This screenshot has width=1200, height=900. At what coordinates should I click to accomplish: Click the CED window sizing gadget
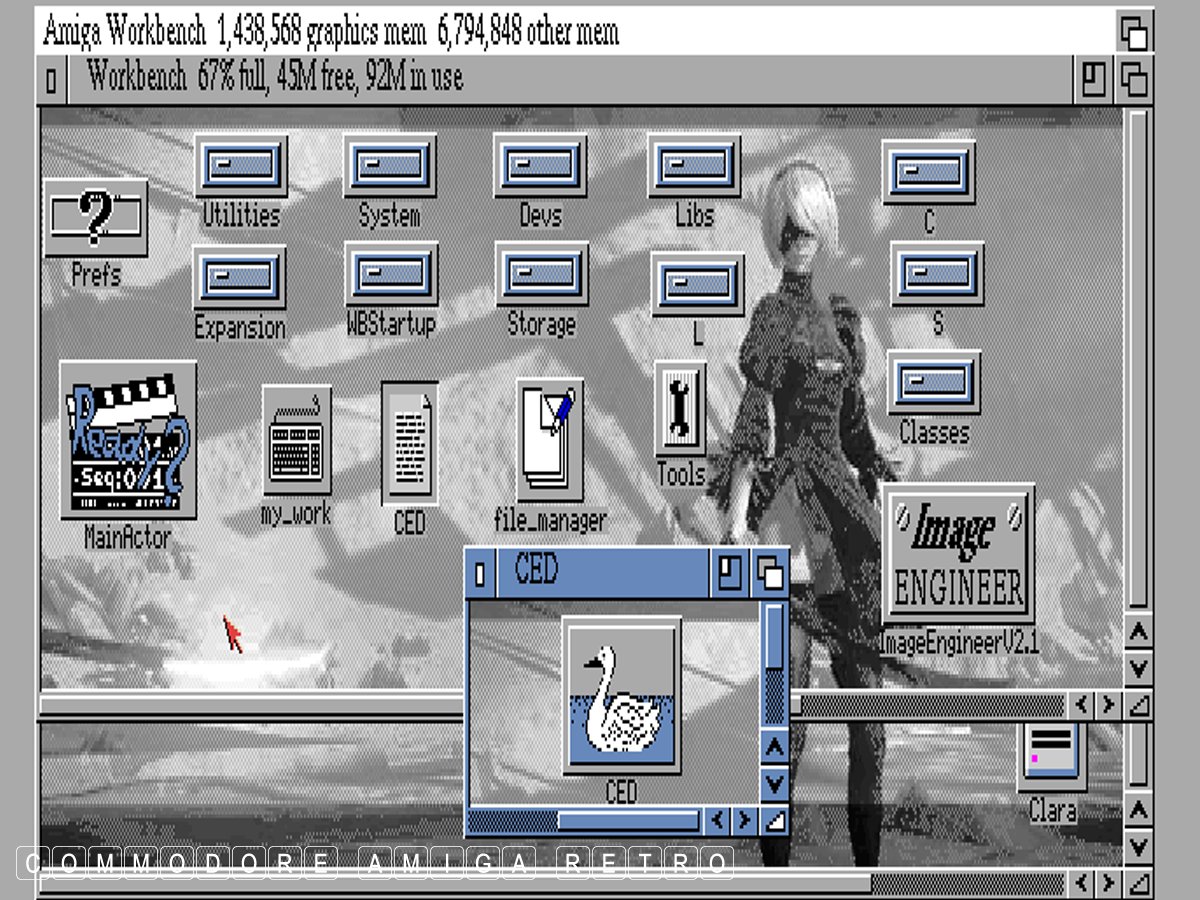tap(774, 821)
